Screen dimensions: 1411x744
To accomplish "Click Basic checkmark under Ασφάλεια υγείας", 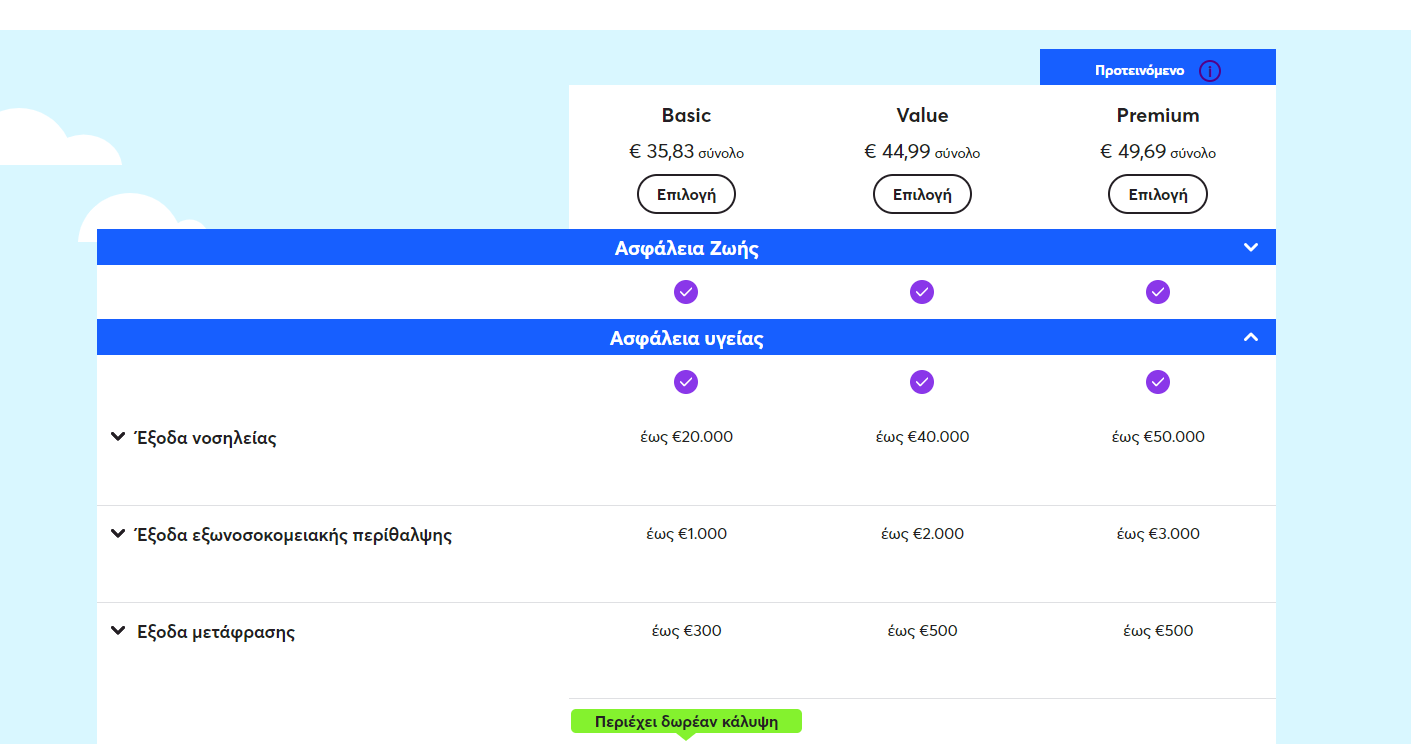I will 686,382.
